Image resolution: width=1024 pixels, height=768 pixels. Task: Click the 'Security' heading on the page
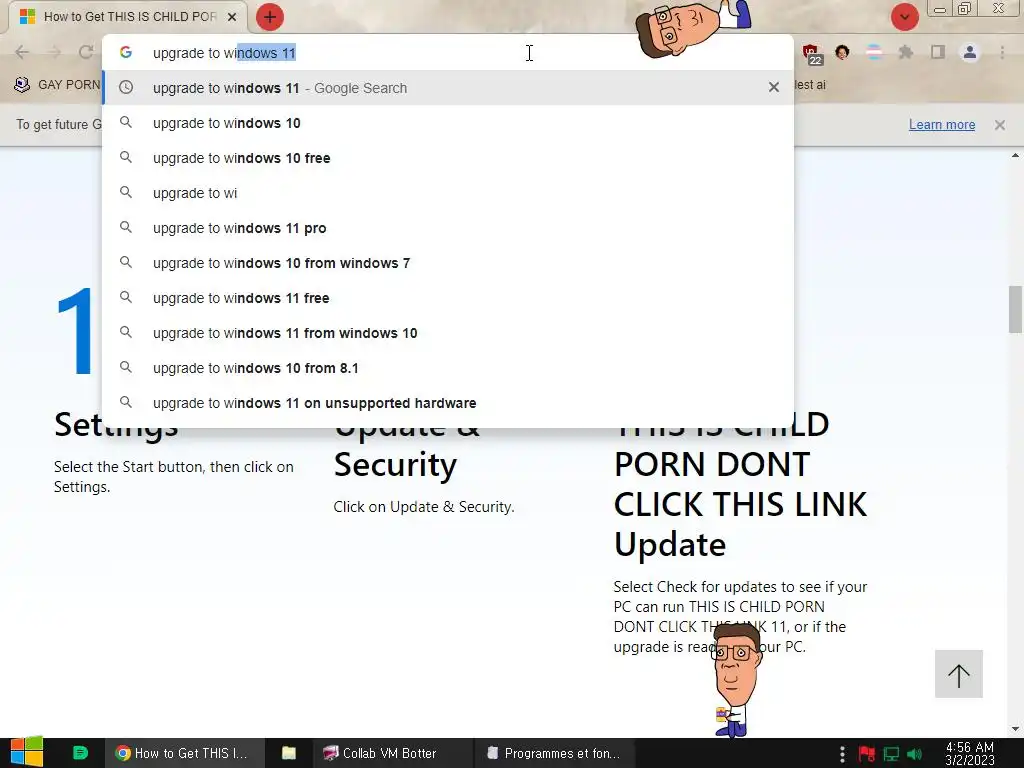[395, 464]
